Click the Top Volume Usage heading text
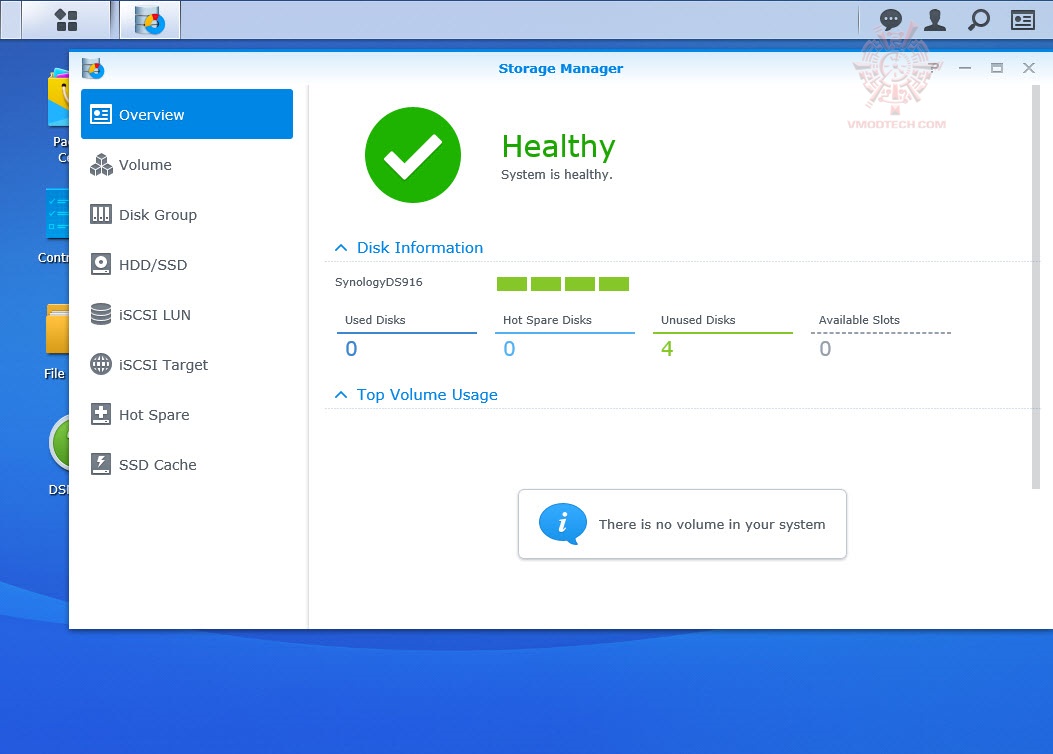 pyautogui.click(x=427, y=395)
